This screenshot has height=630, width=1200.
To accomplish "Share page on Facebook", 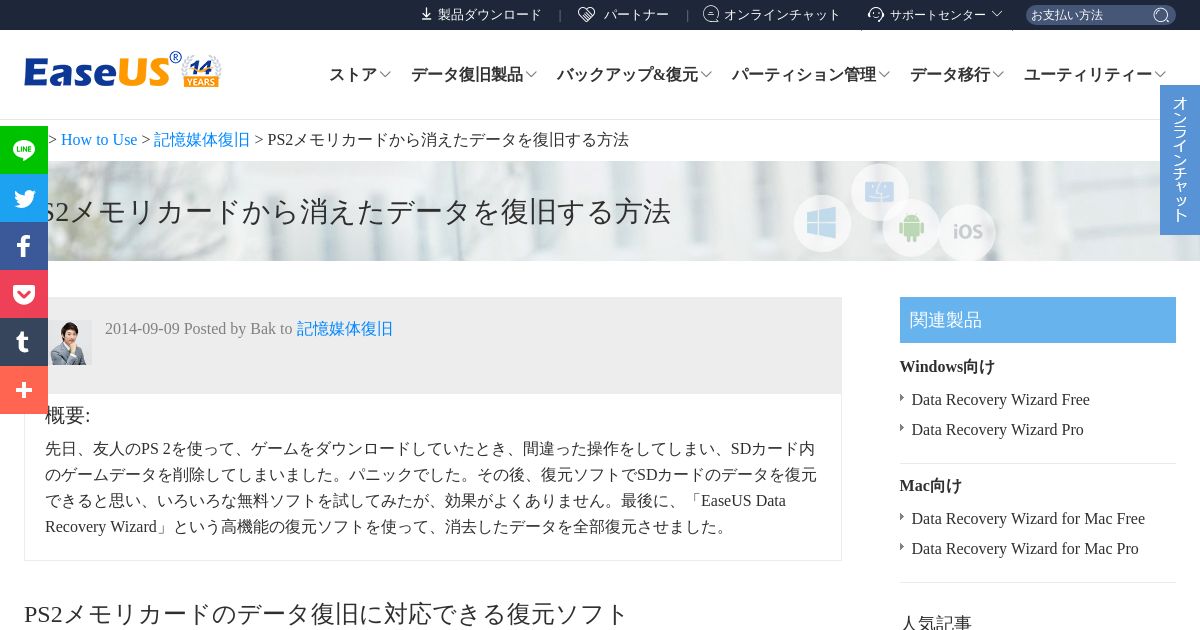I will point(24,246).
